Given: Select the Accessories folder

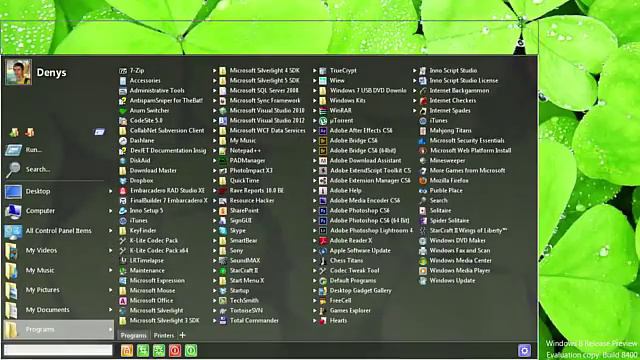Looking at the screenshot, I should tap(145, 80).
